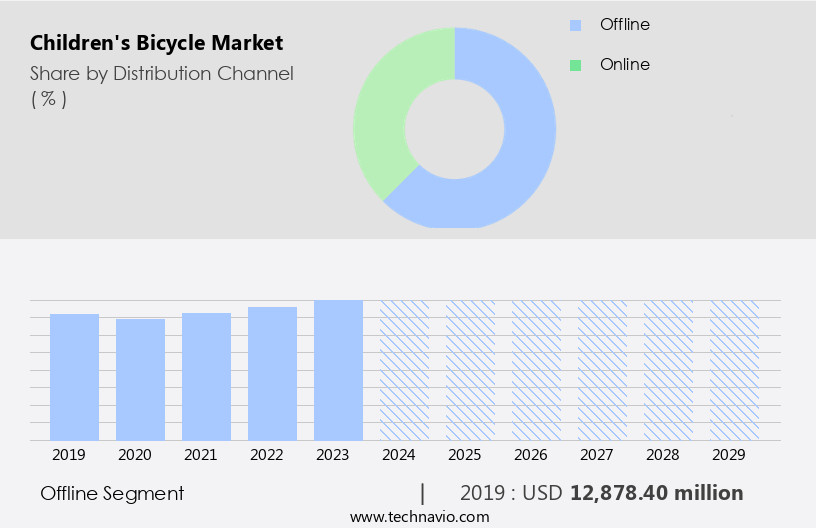Click the 2021 solid blue bar
Screen dimensions: 816x528
tap(206, 377)
